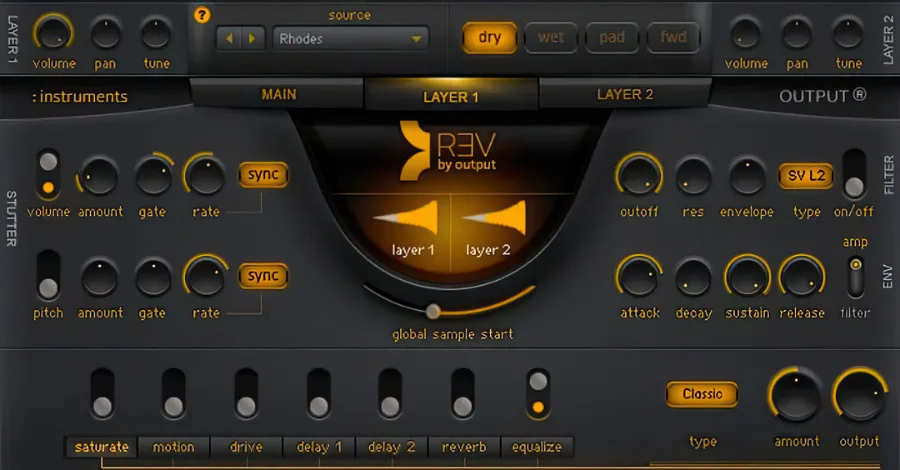Toggle the delay 2 effect switch
Viewport: 900px width, 470px height.
click(x=390, y=395)
